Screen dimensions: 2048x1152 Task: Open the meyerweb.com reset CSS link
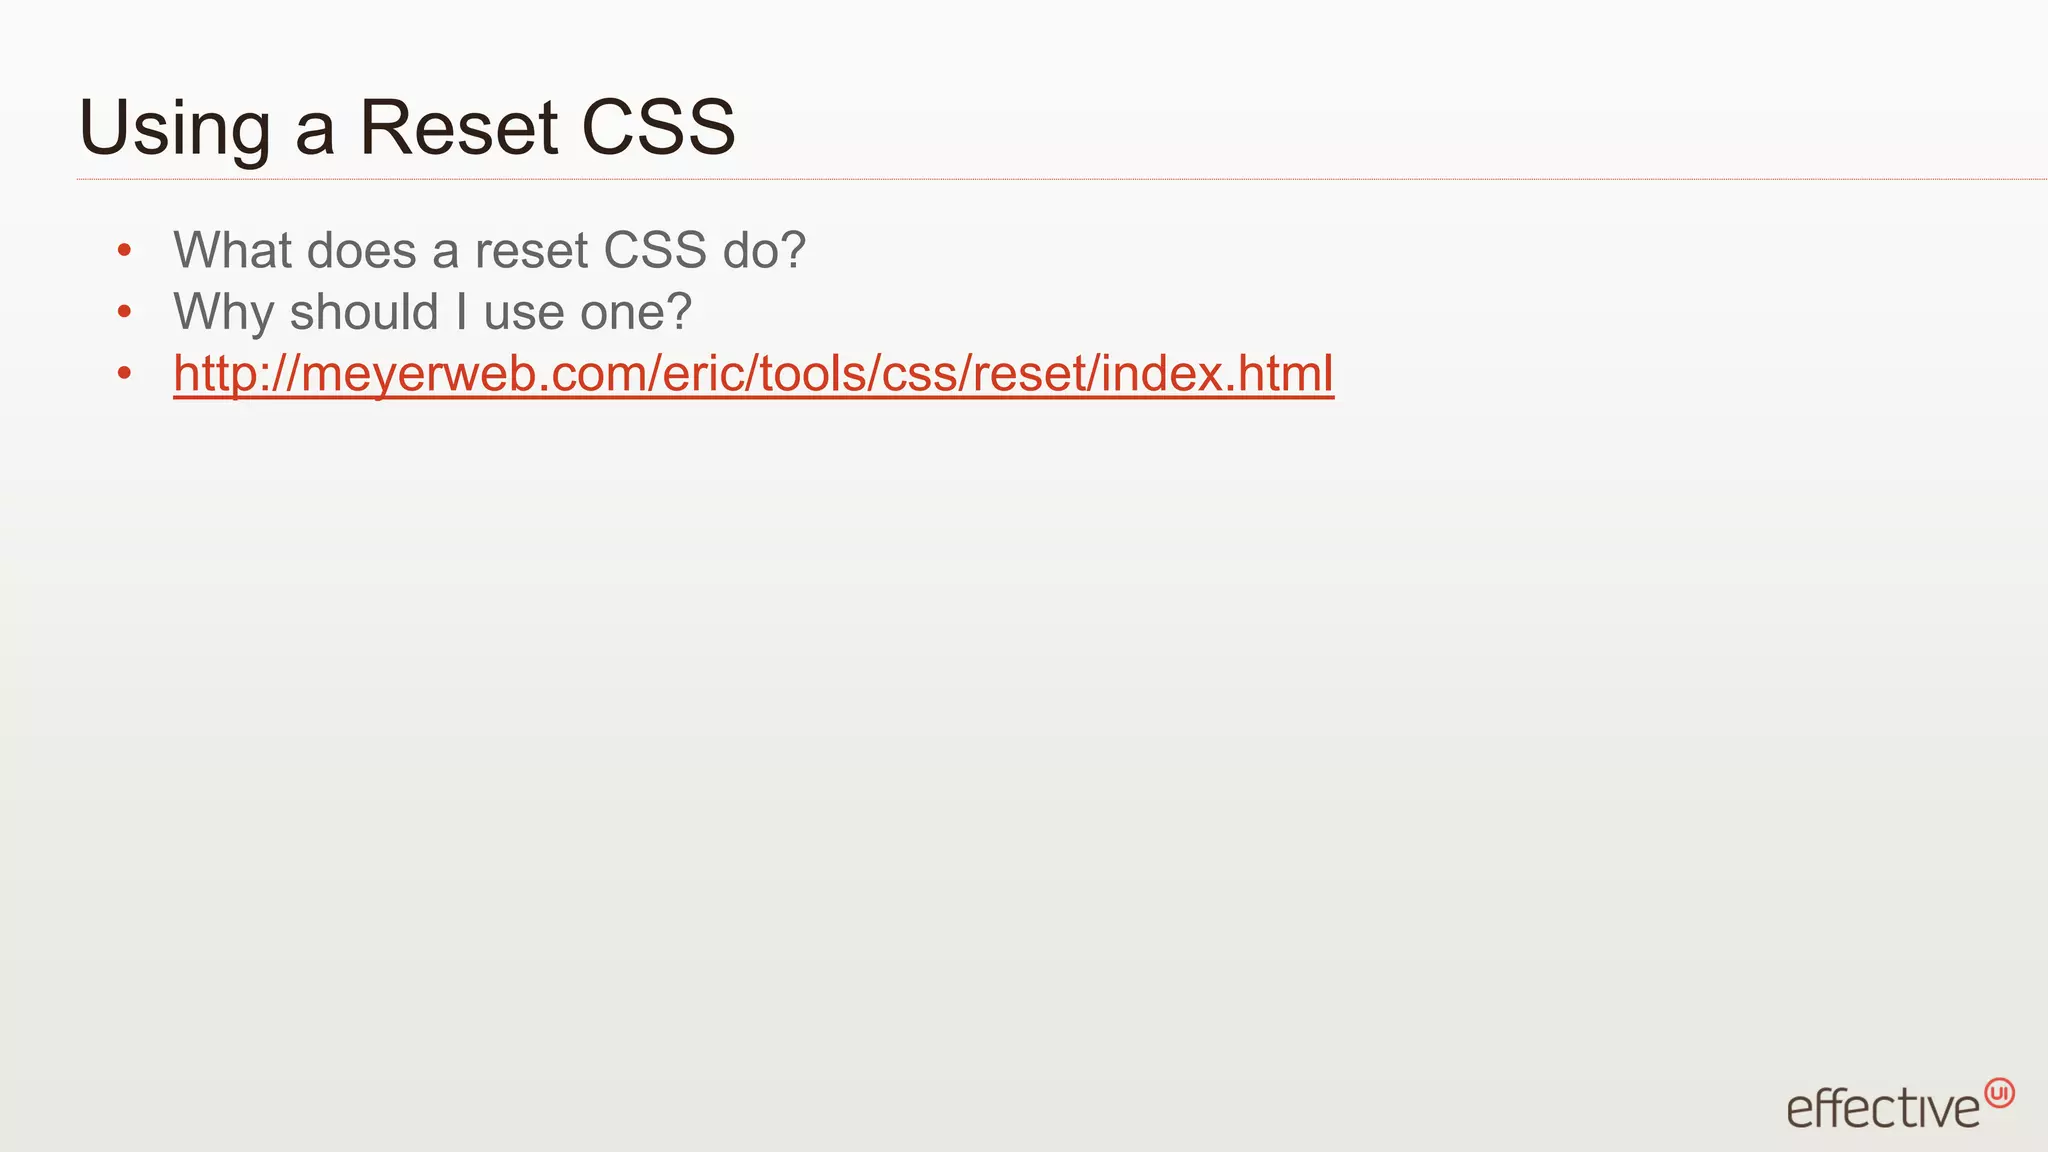point(753,373)
